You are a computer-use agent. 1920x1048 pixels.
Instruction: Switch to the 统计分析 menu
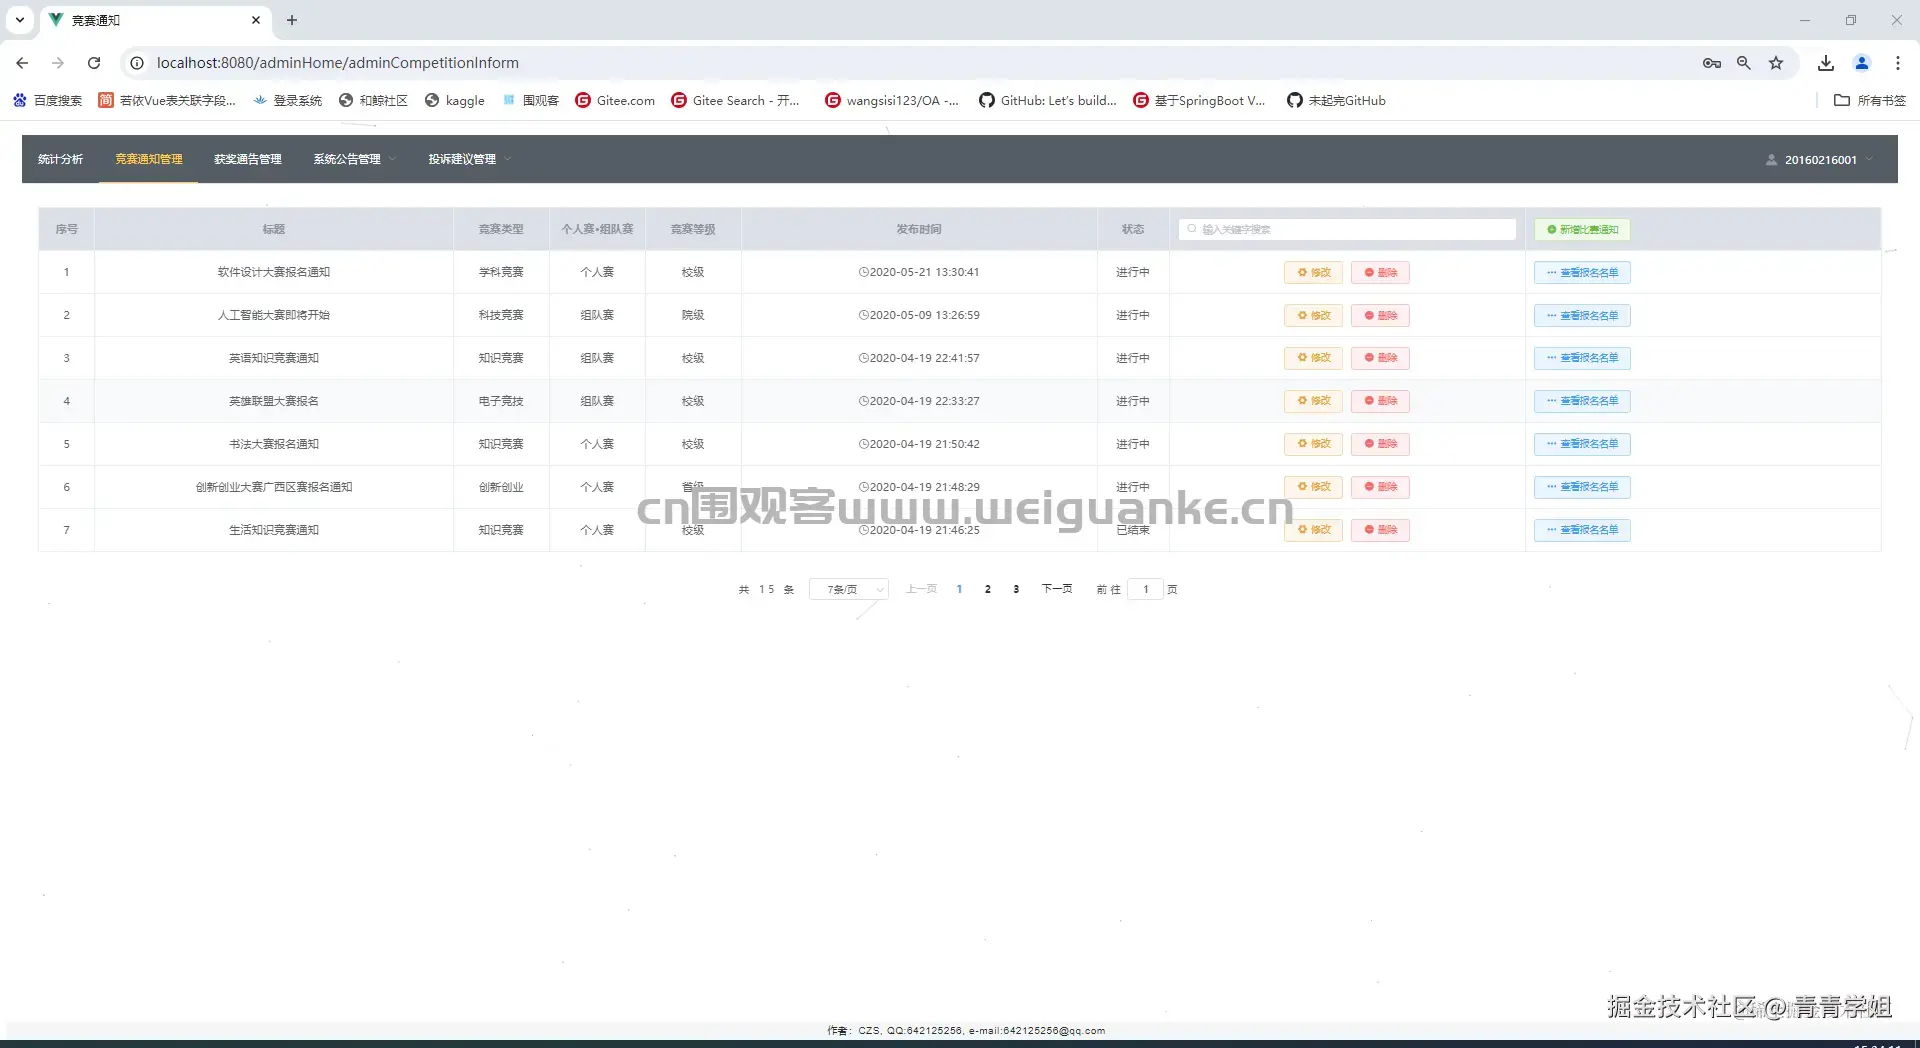click(x=60, y=159)
